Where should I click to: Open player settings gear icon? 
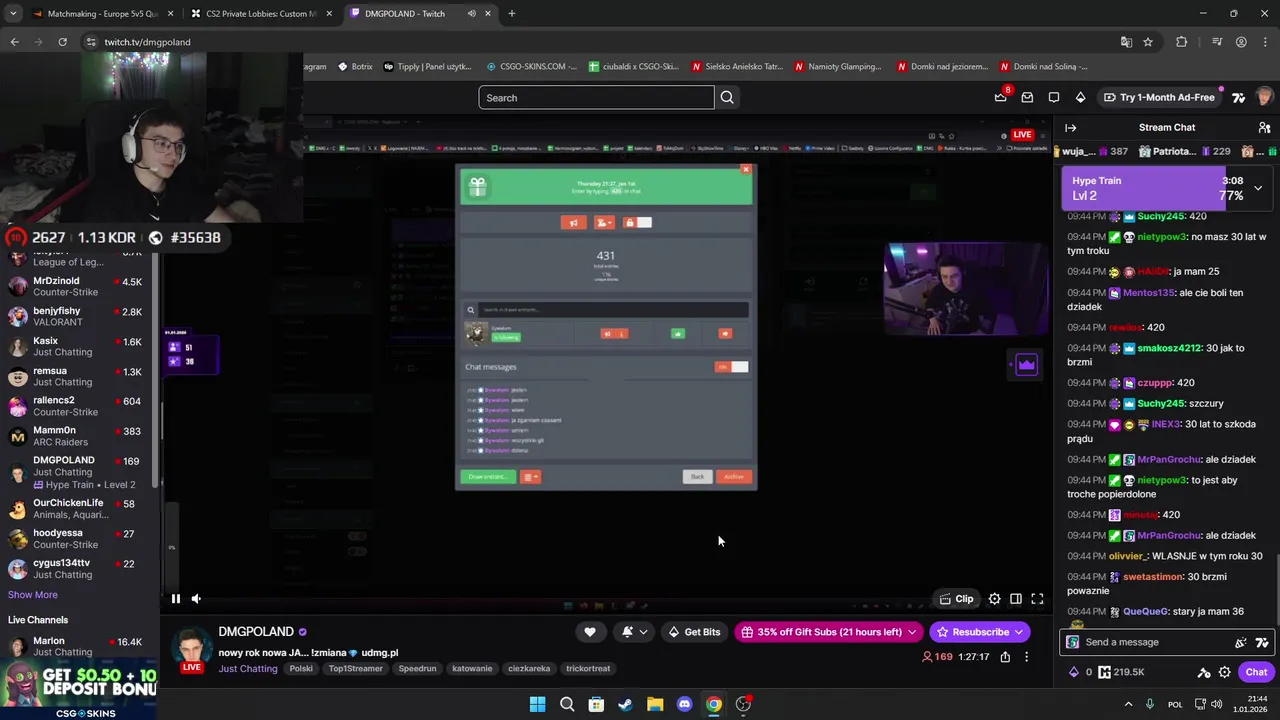click(994, 599)
